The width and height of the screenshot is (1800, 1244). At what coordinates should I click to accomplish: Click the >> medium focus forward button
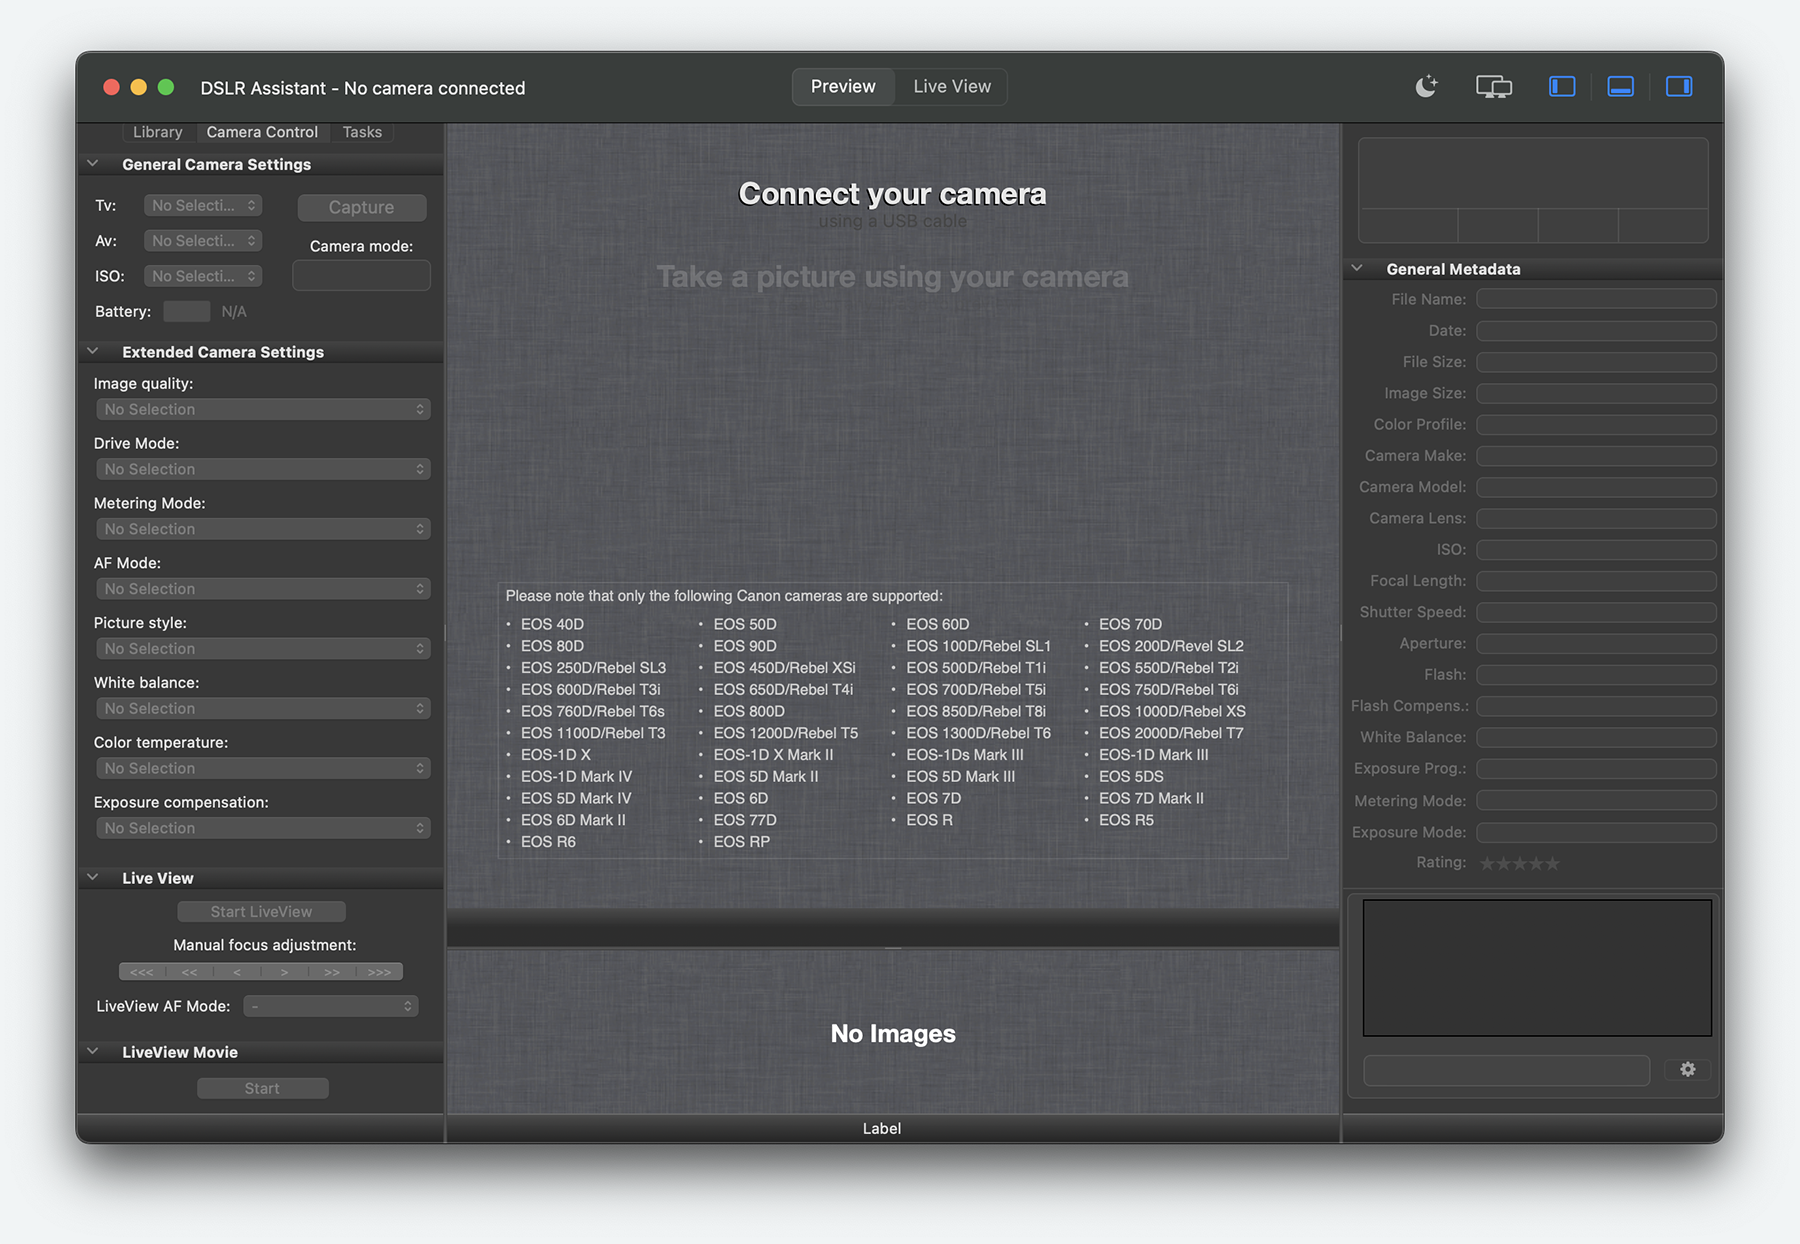[332, 972]
